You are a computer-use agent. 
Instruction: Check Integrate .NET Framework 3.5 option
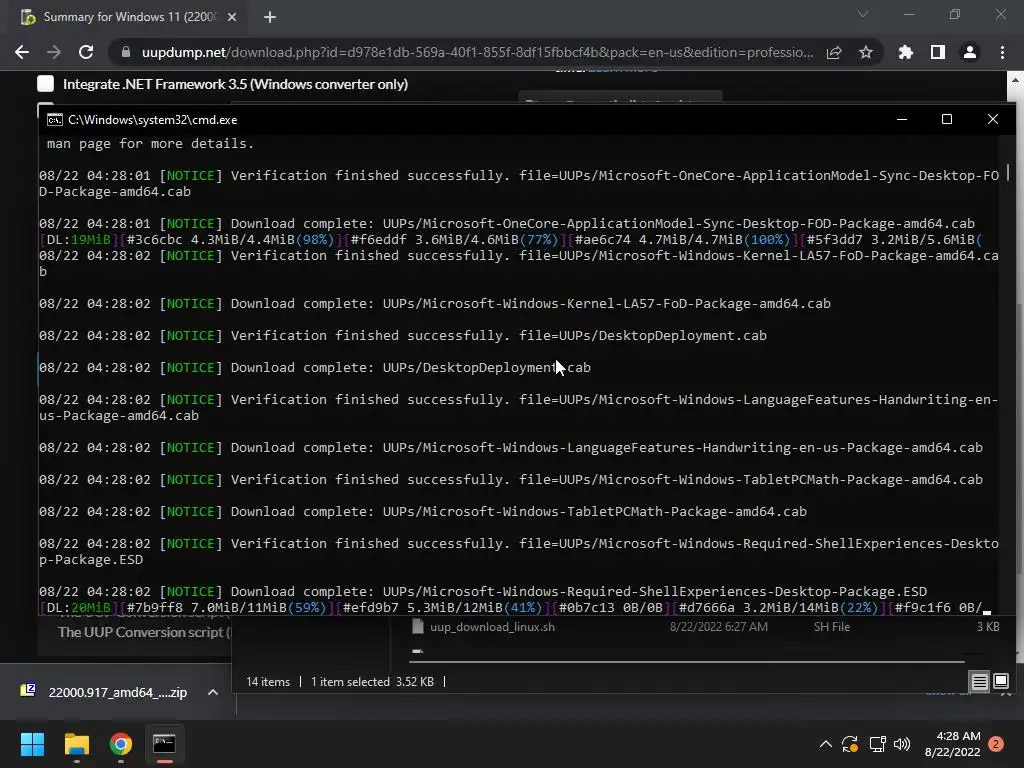pos(46,84)
